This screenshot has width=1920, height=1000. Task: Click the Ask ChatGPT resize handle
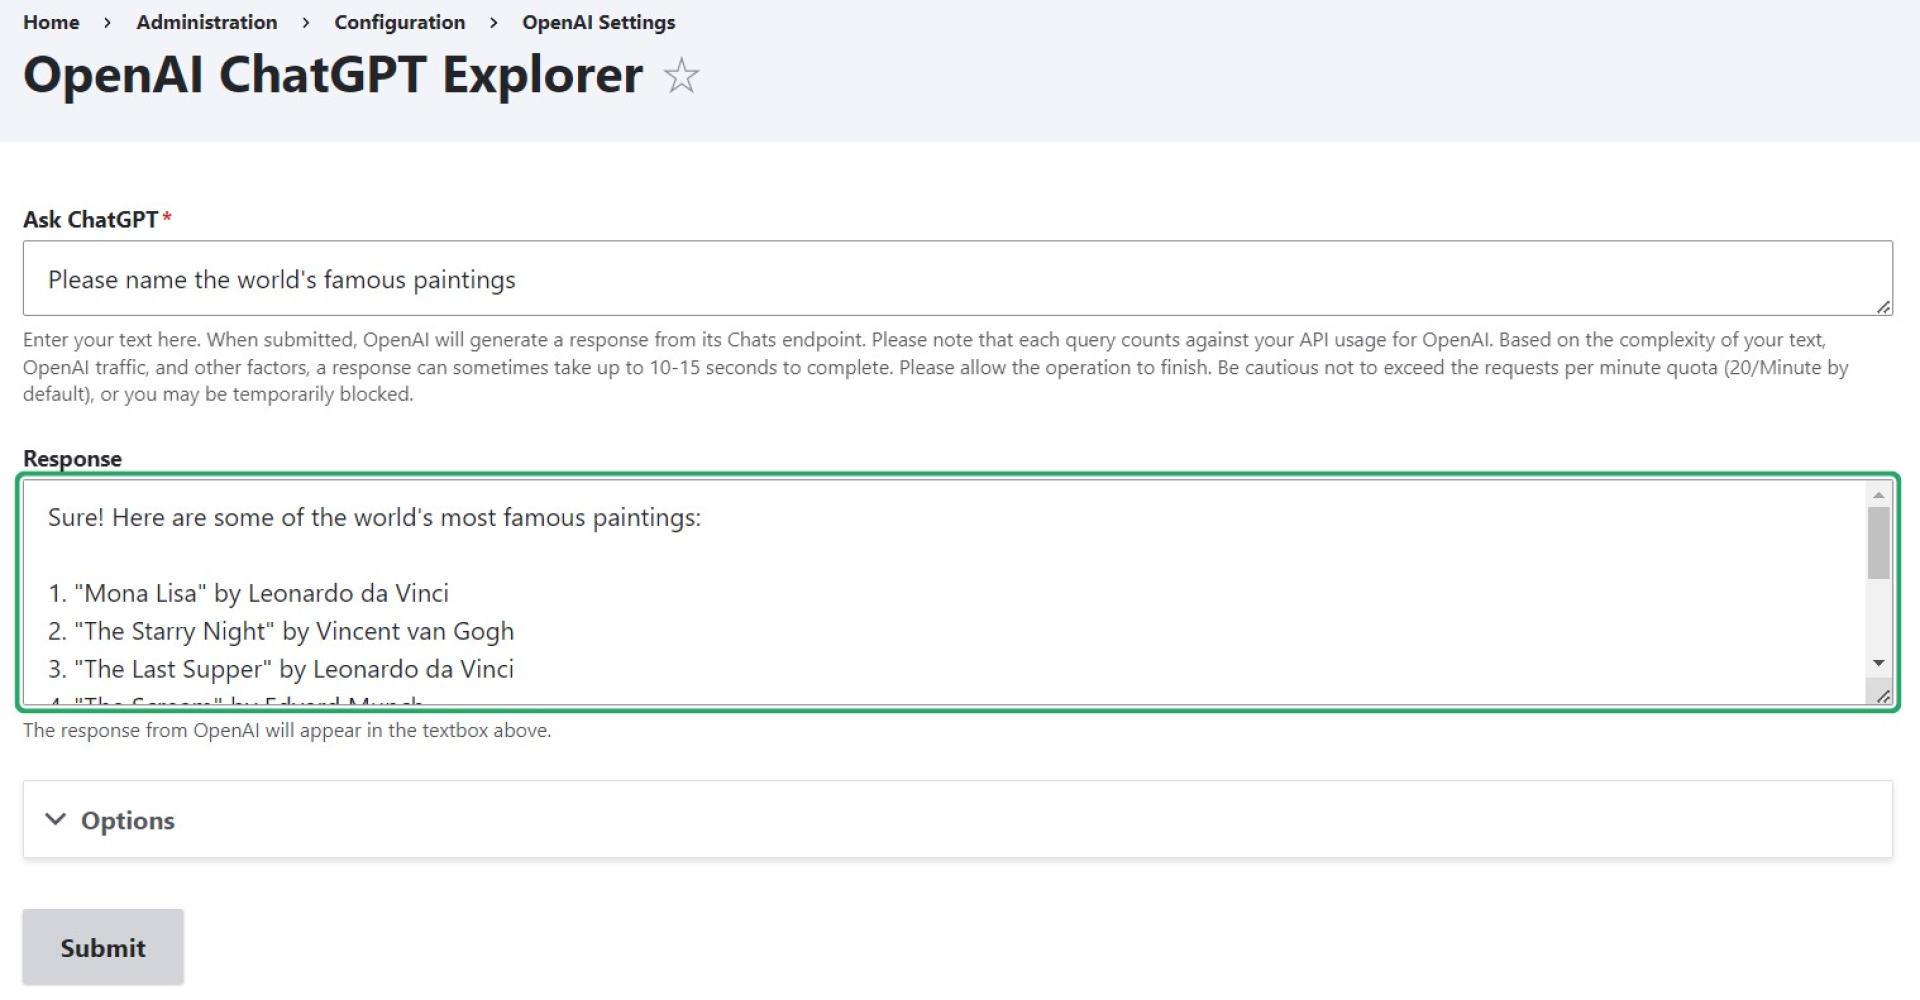point(1883,307)
